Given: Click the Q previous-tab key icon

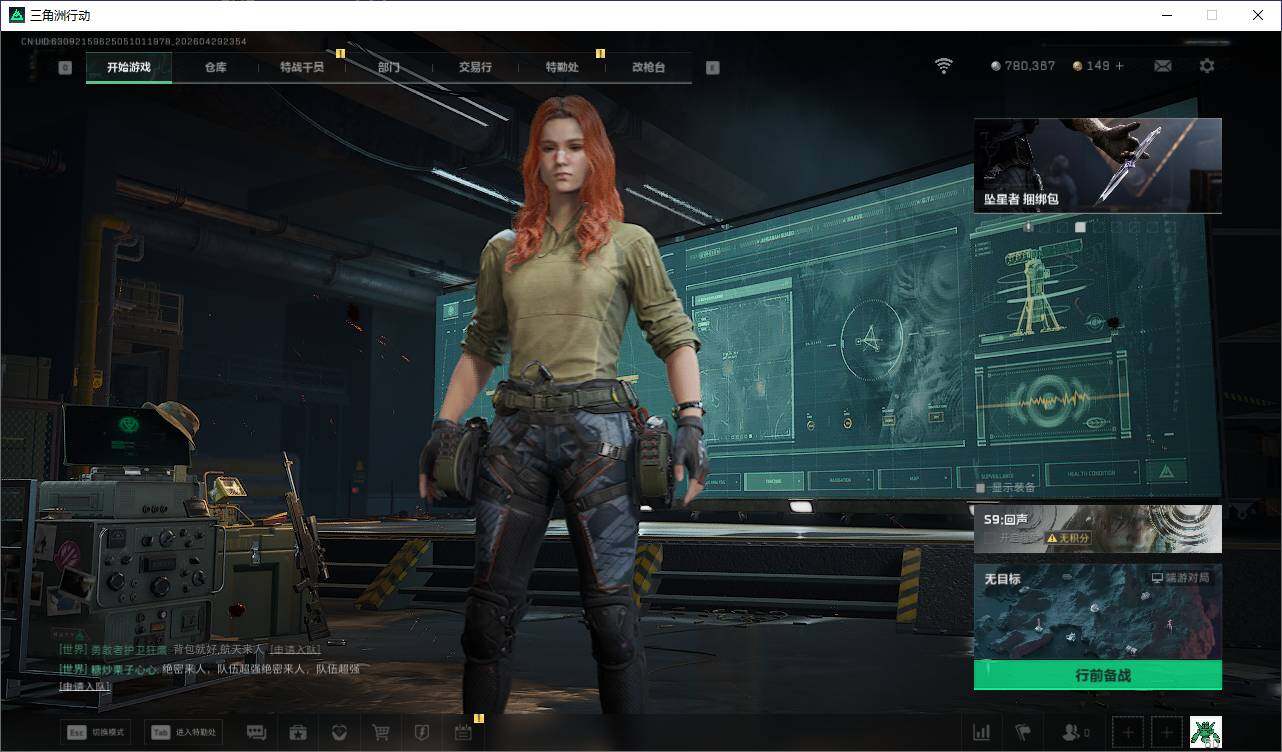Looking at the screenshot, I should [65, 68].
